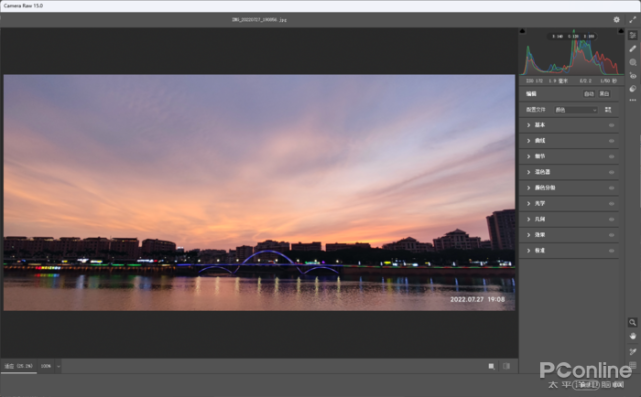Toggle 光学 panel eye icon
Image resolution: width=641 pixels, height=397 pixels.
tap(612, 204)
